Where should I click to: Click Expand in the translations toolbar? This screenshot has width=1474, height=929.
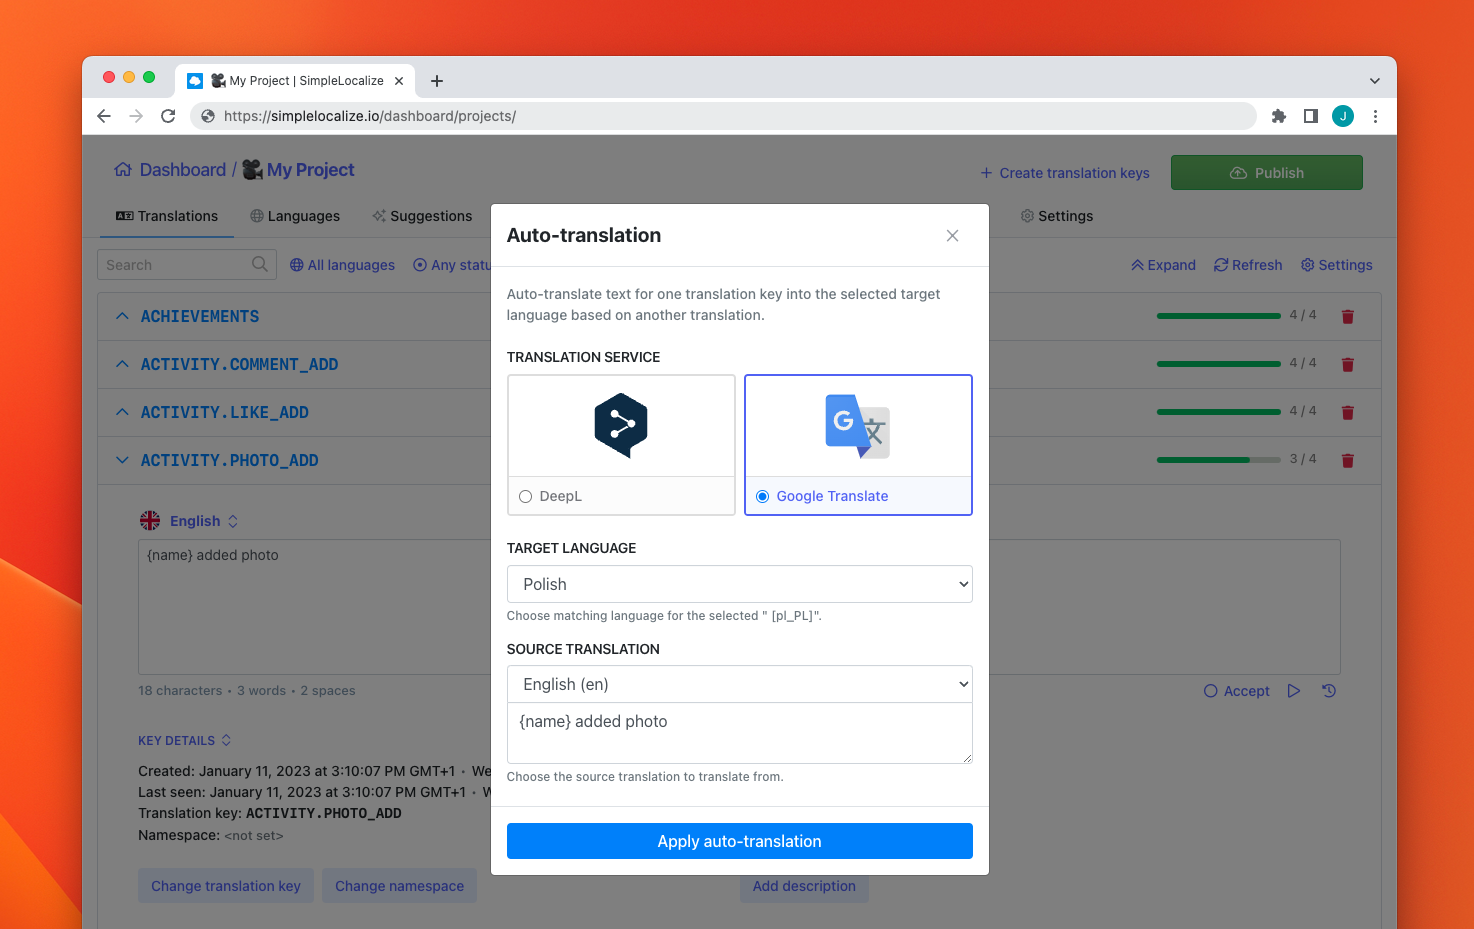click(x=1163, y=265)
